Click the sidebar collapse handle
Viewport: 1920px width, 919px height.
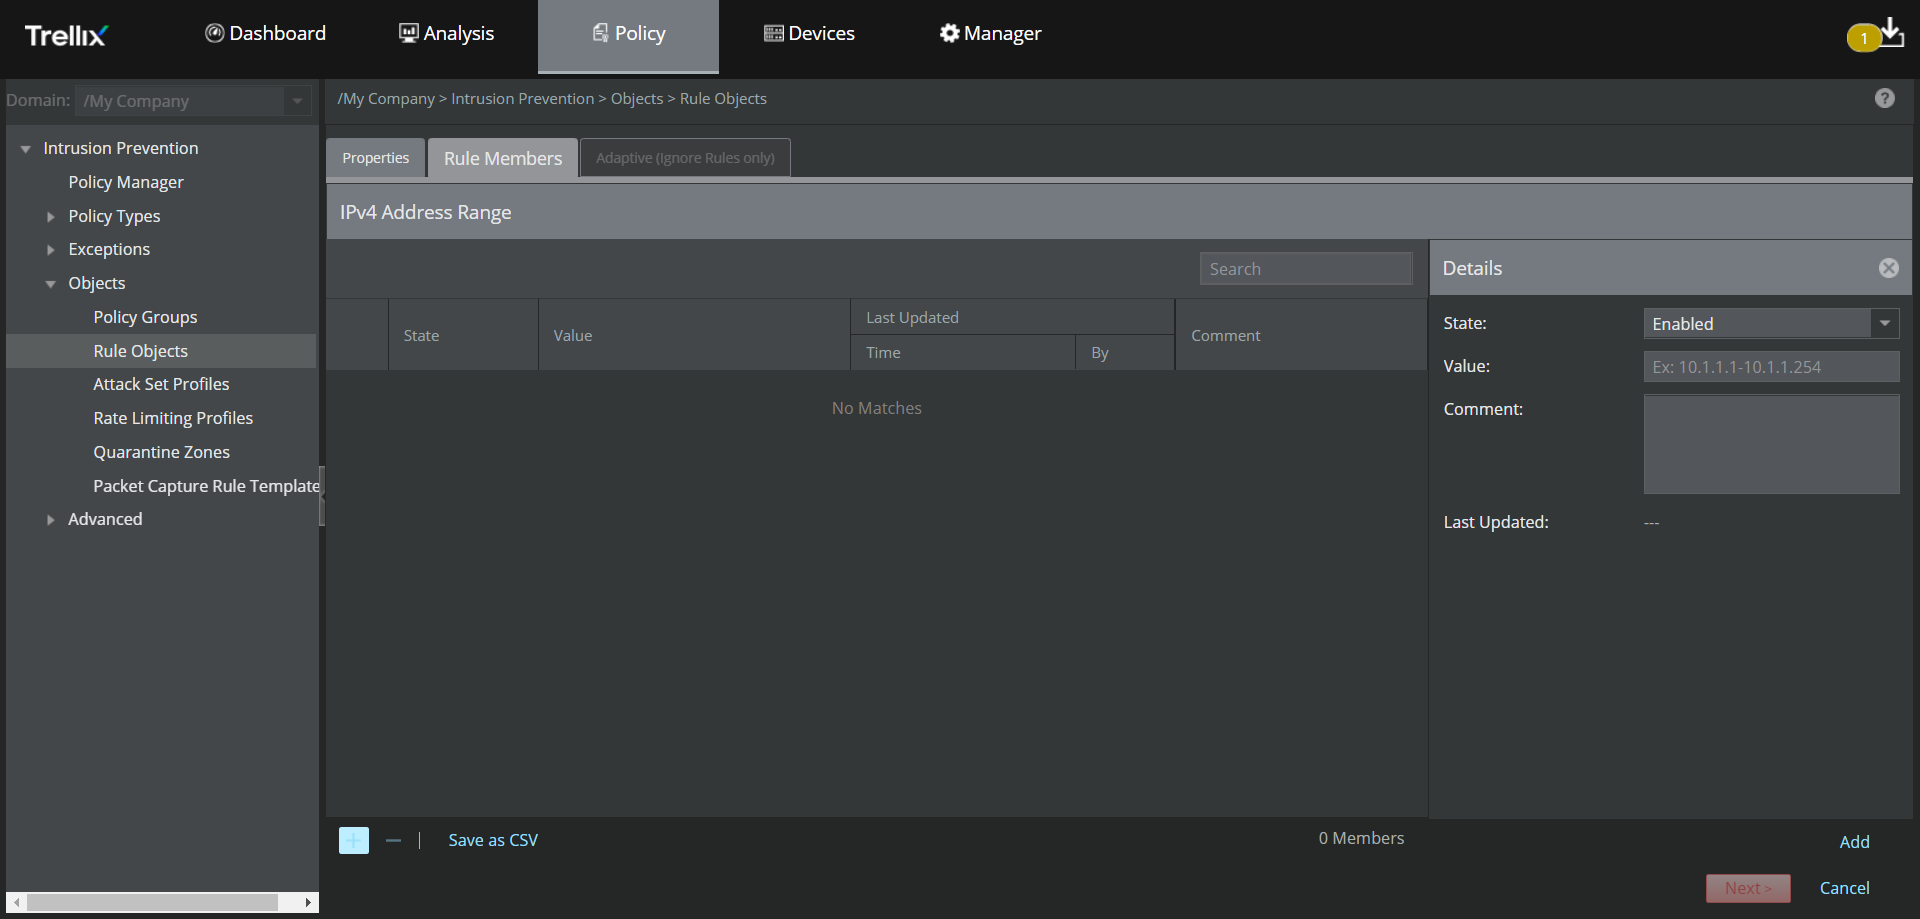click(322, 496)
